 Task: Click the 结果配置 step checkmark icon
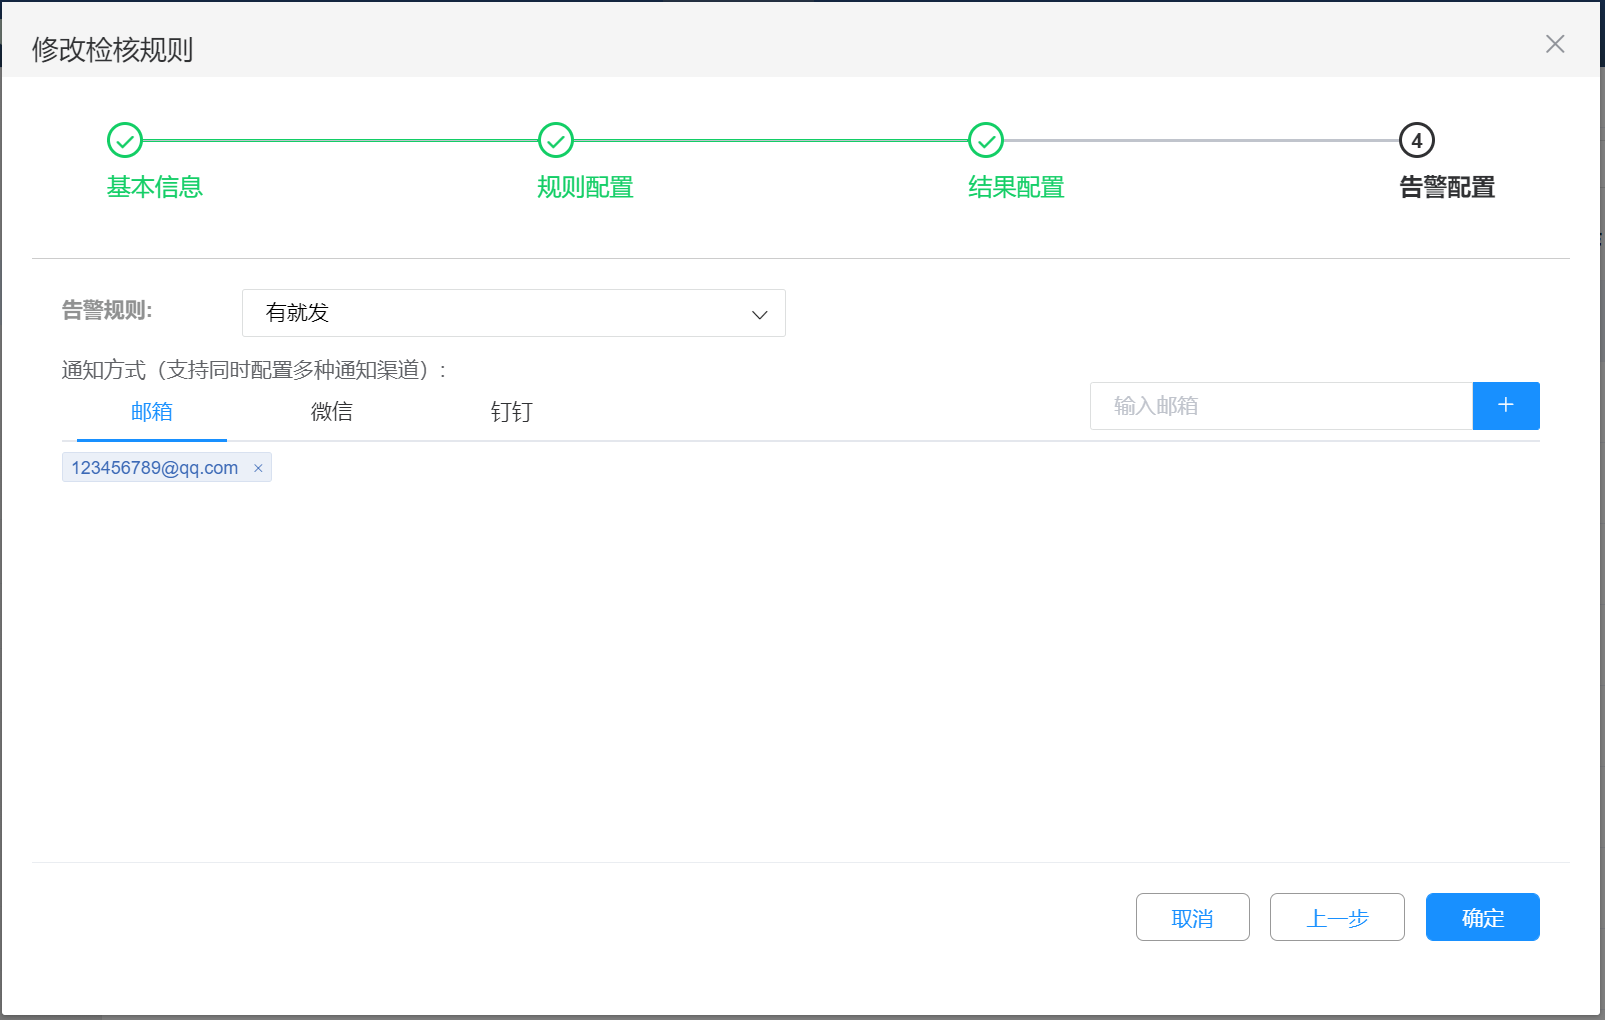point(986,141)
